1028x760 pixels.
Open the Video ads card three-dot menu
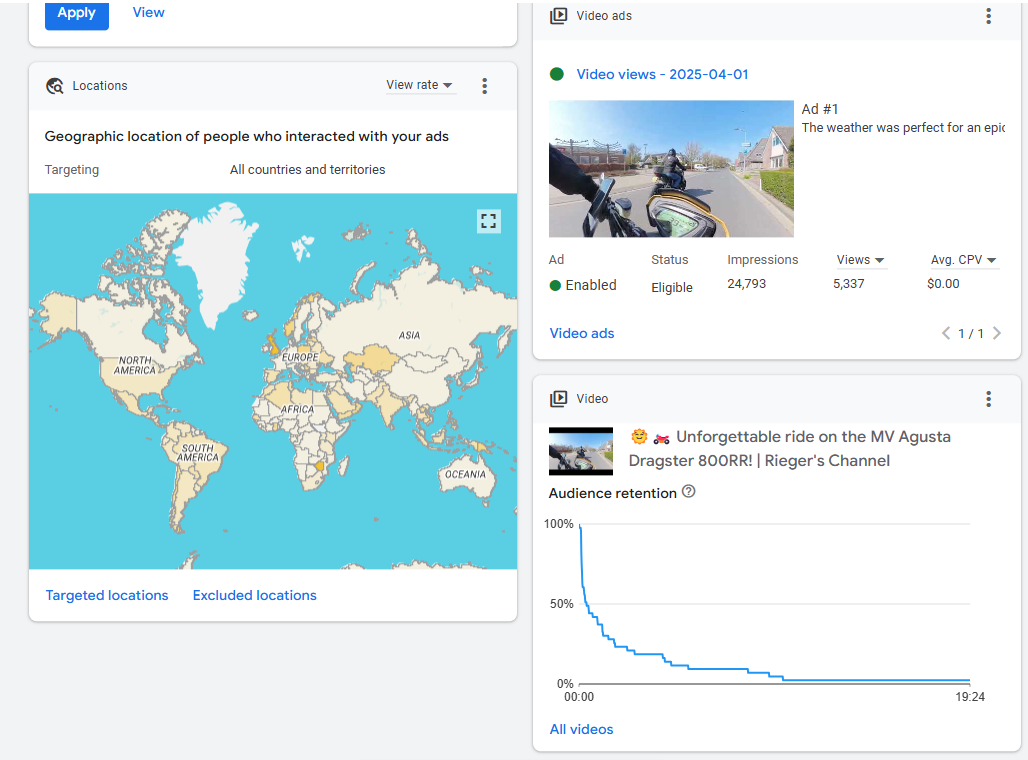(x=988, y=16)
